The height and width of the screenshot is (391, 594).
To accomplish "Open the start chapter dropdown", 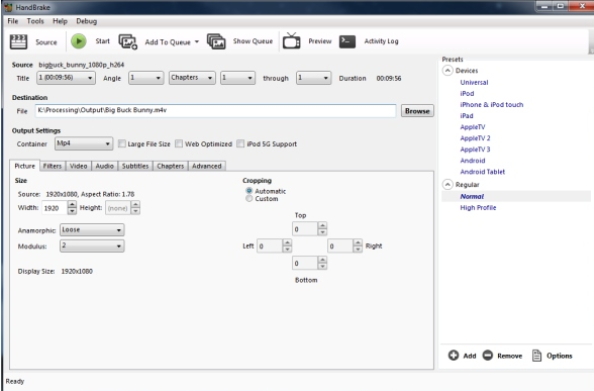I will tap(238, 78).
